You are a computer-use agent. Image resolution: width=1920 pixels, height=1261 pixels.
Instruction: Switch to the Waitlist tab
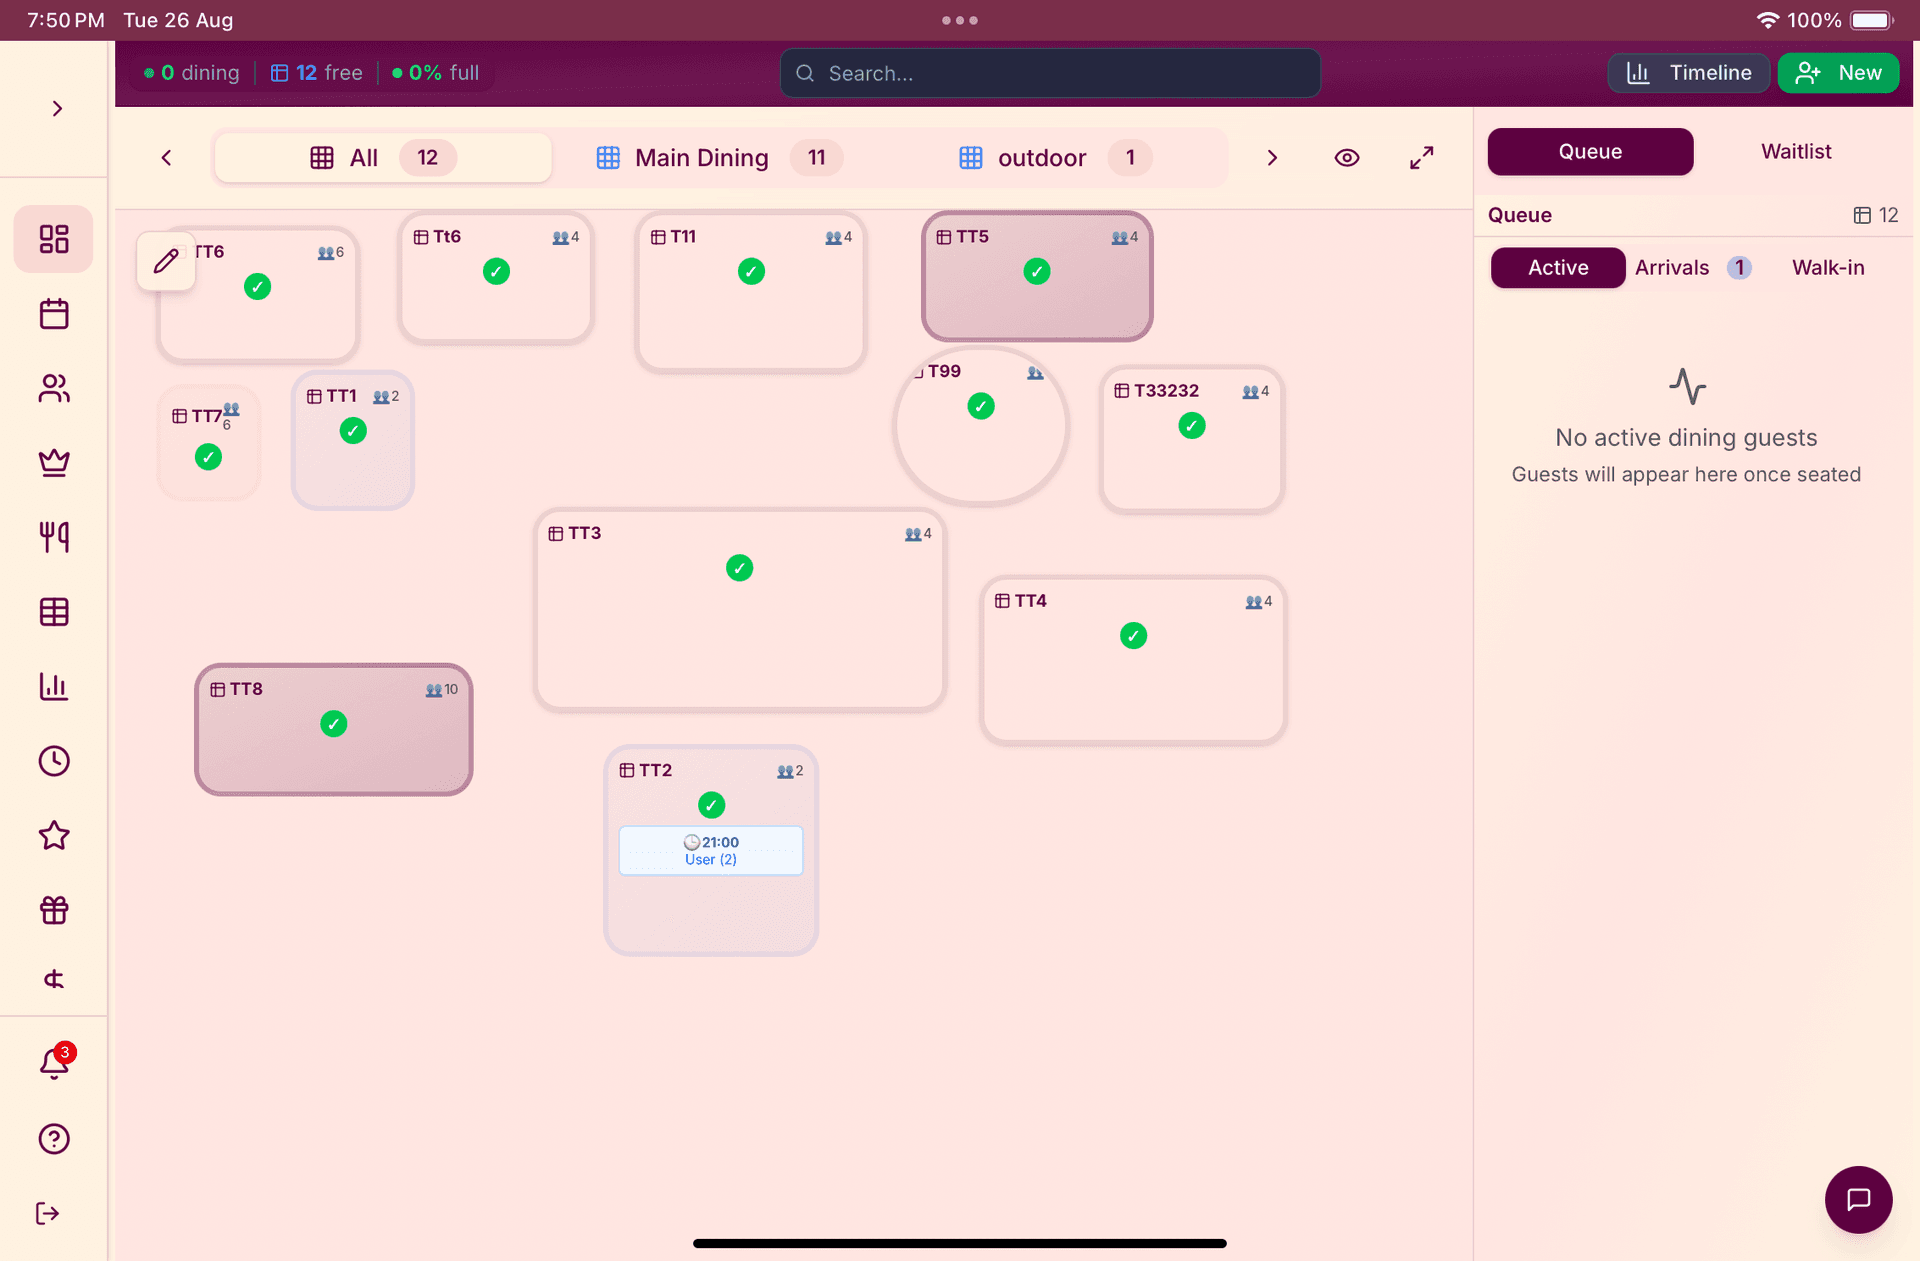point(1796,151)
